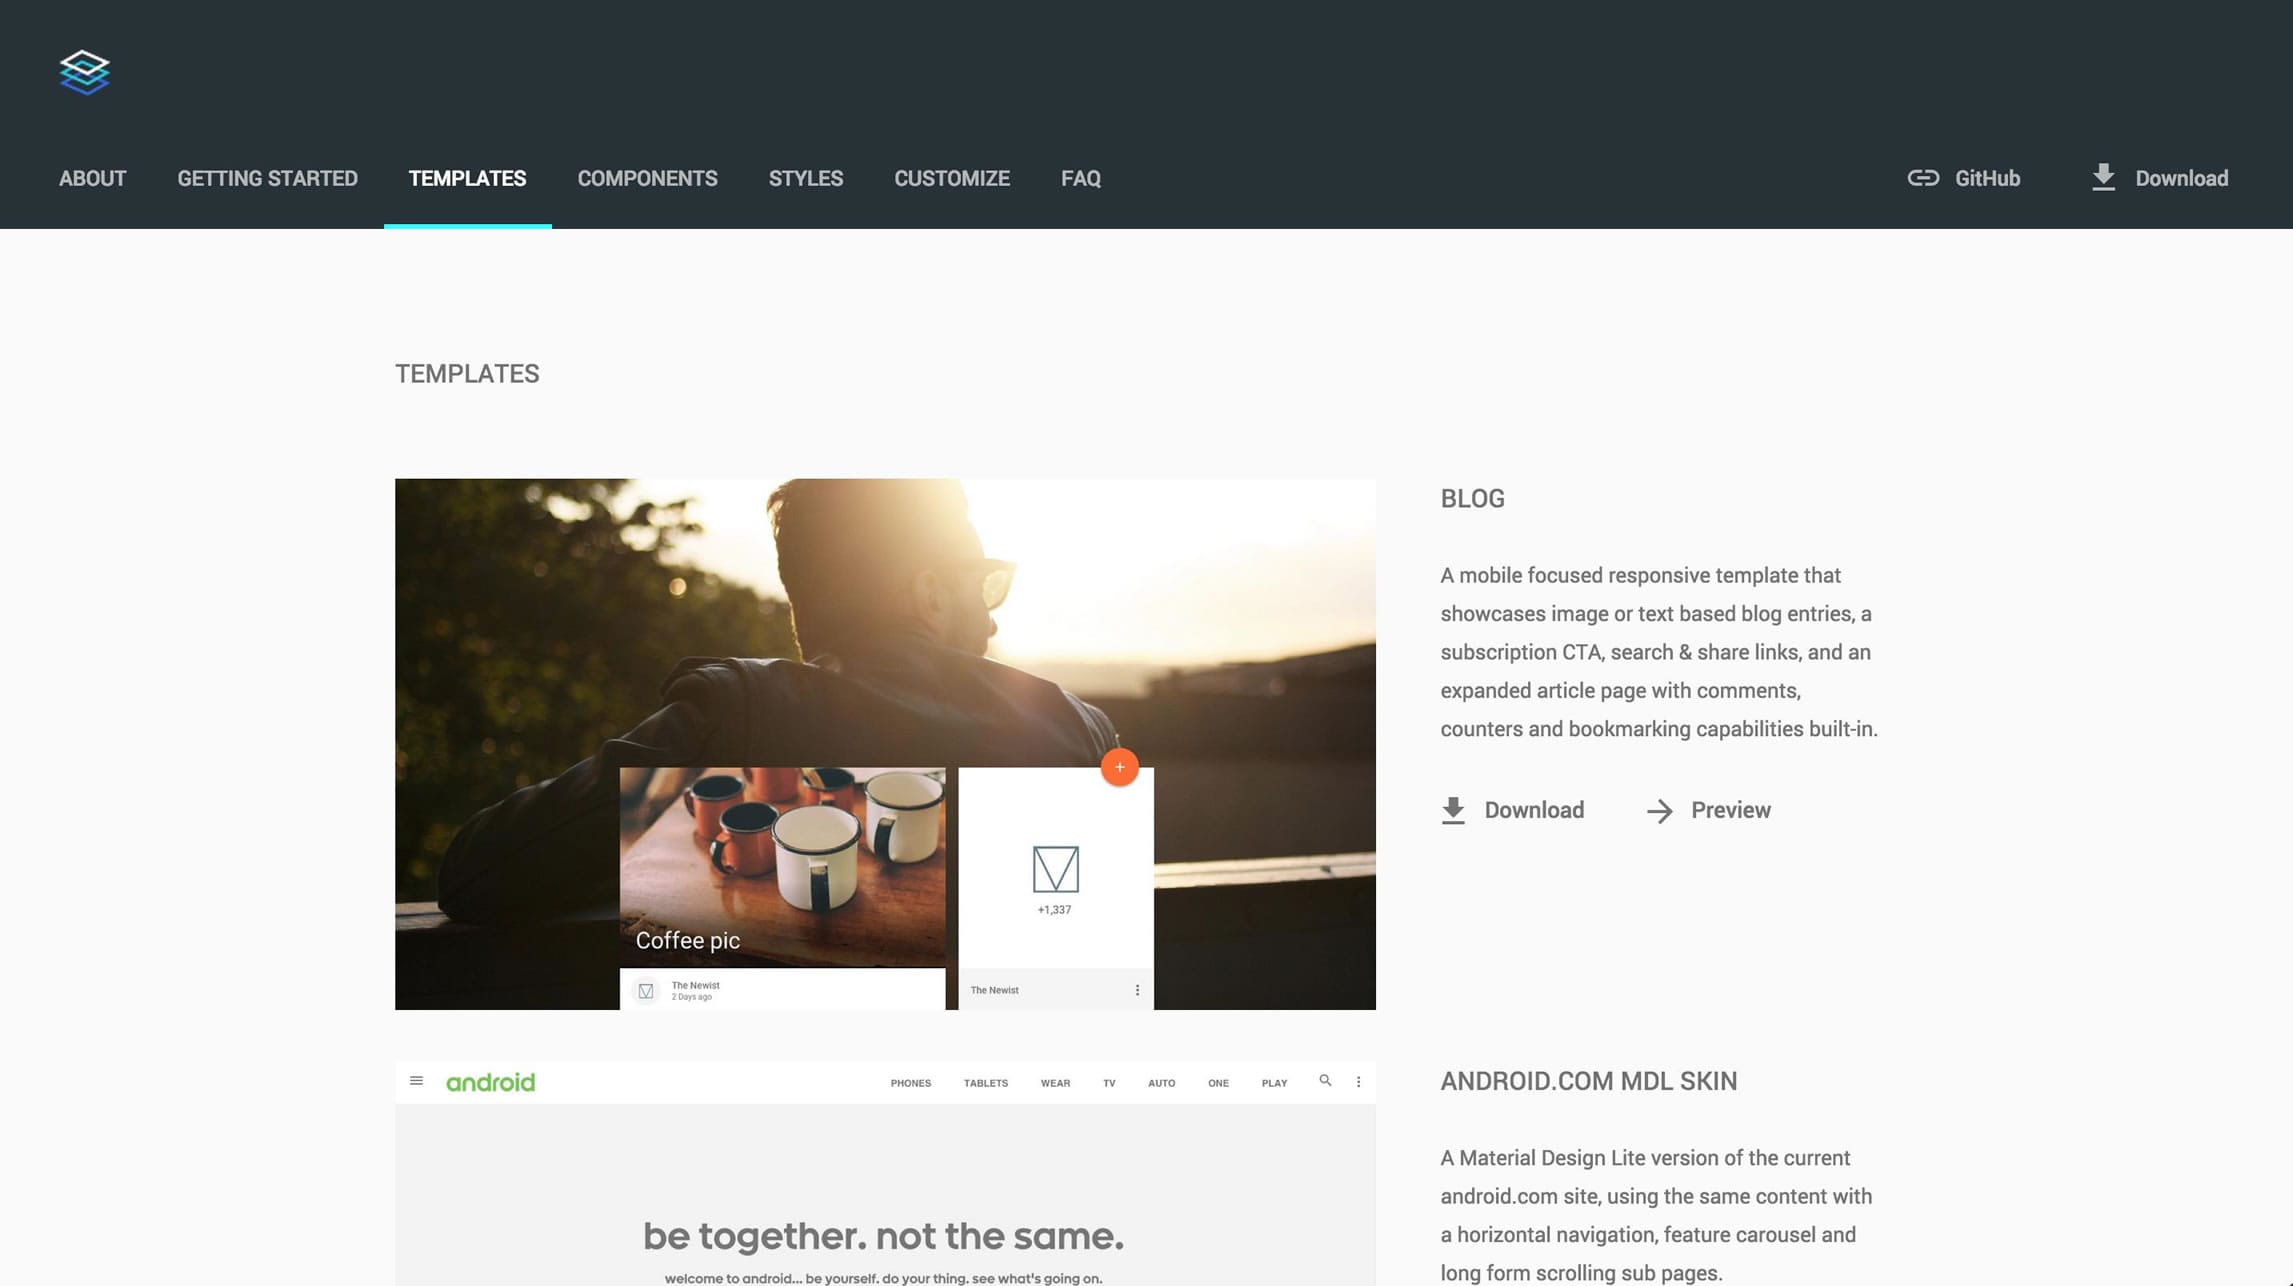Click the GitHub link icon
This screenshot has height=1286, width=2293.
(x=1923, y=178)
